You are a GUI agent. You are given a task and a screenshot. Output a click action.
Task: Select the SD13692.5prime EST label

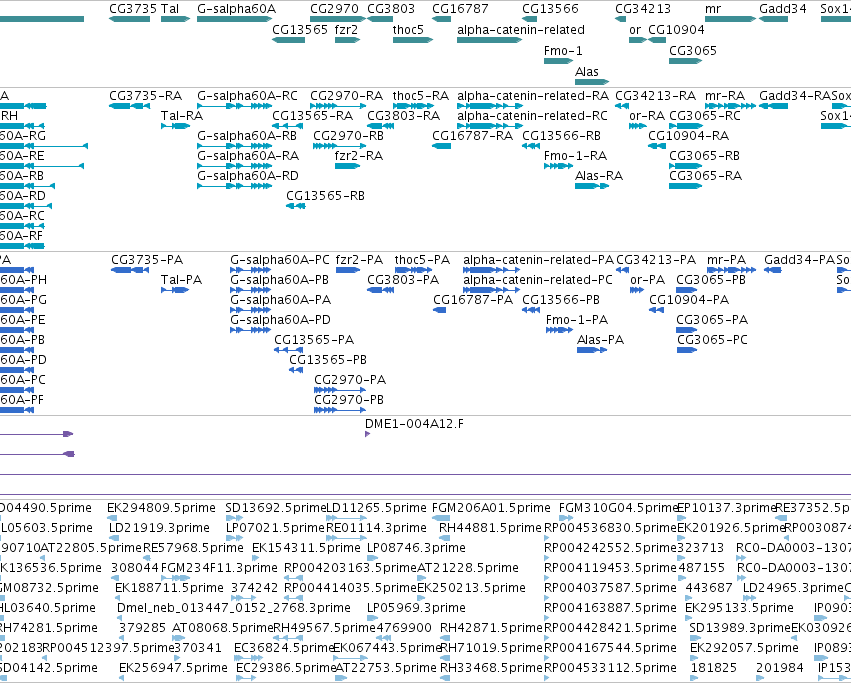coord(276,508)
